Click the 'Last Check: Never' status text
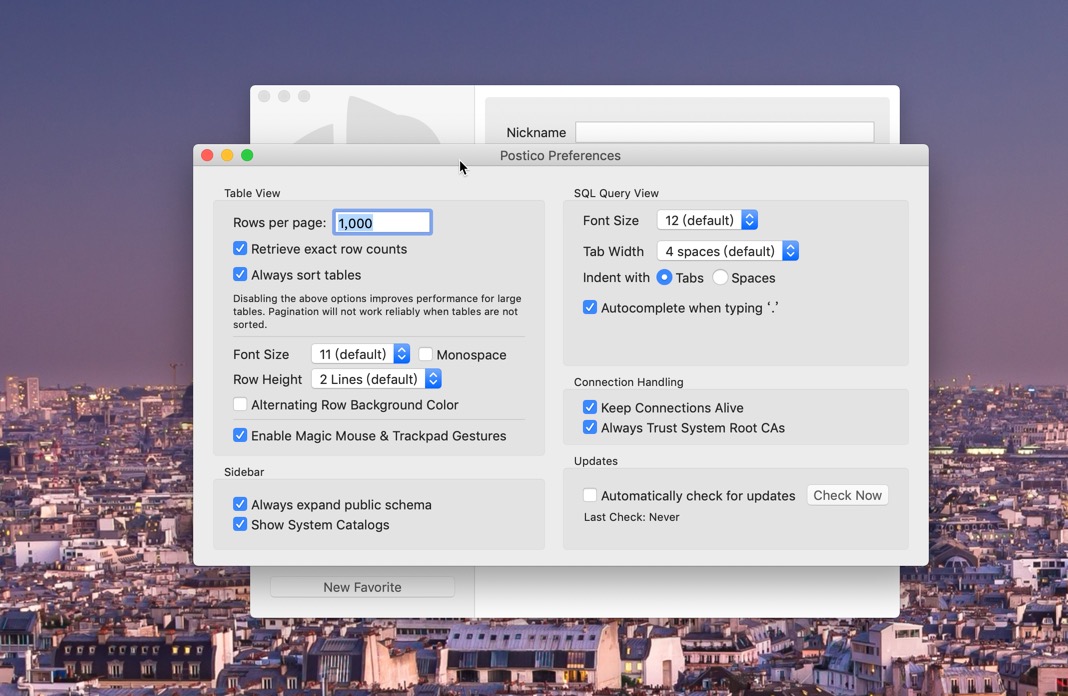Image resolution: width=1068 pixels, height=696 pixels. pyautogui.click(x=631, y=517)
